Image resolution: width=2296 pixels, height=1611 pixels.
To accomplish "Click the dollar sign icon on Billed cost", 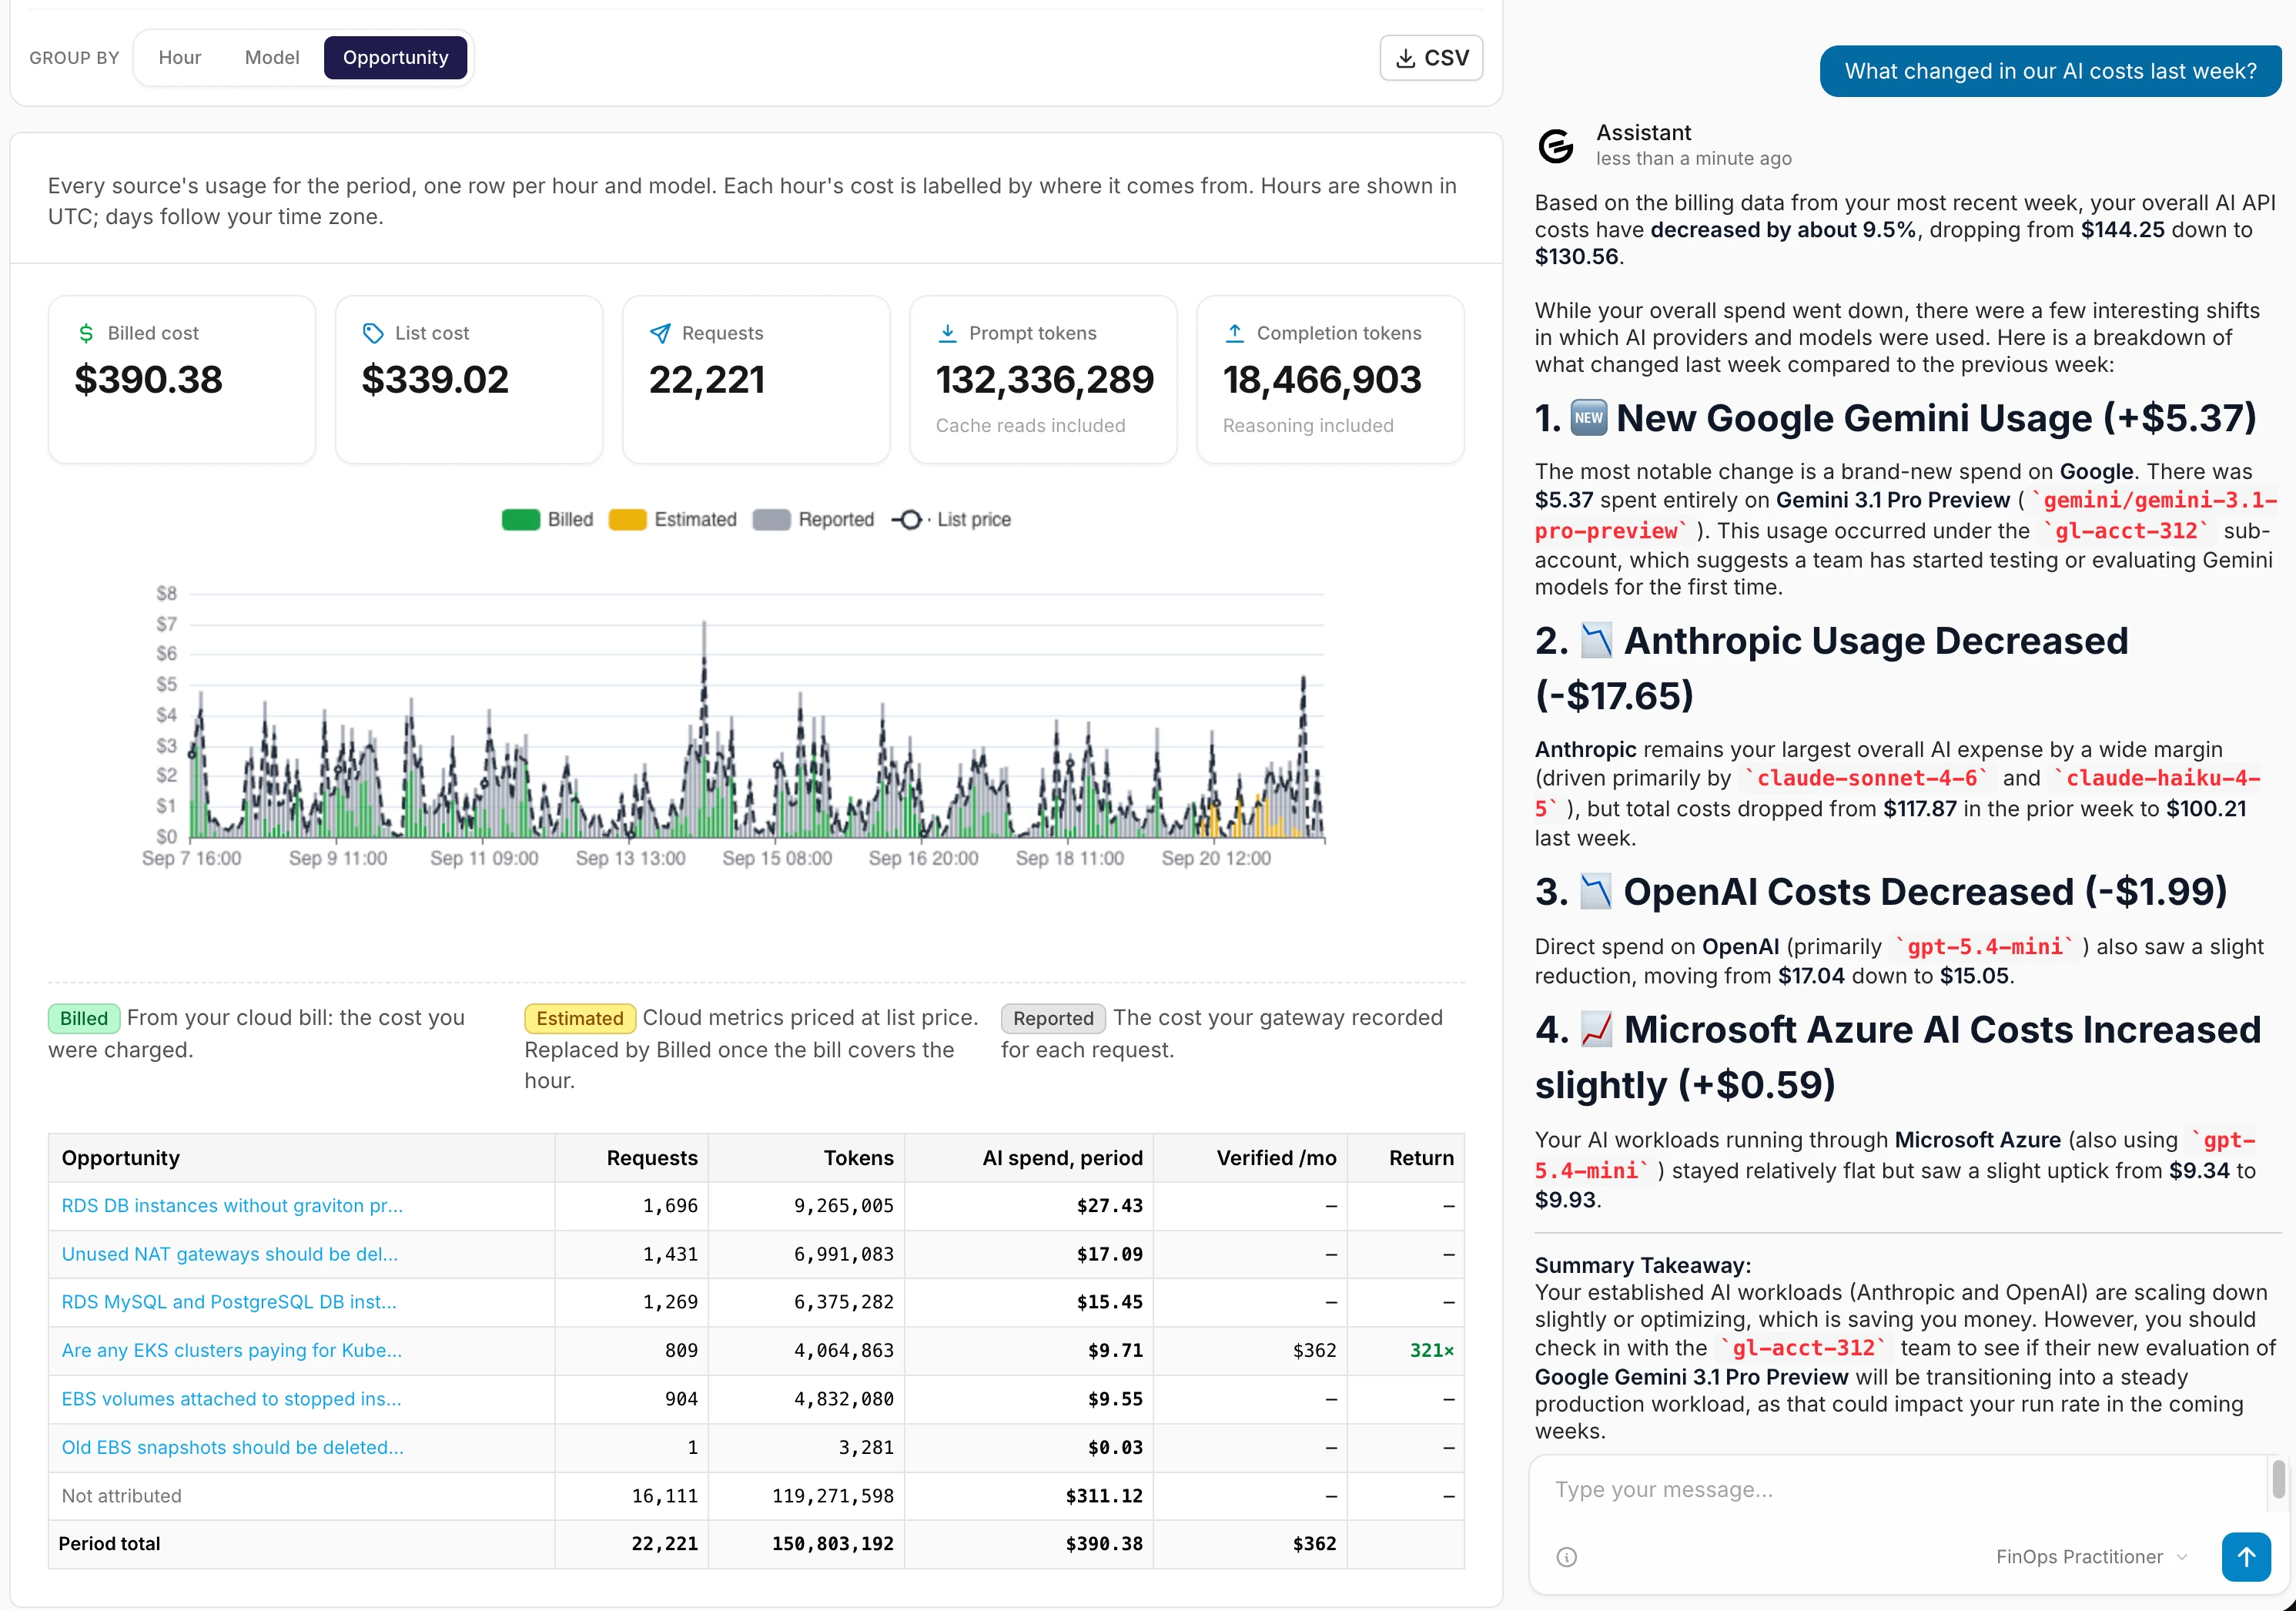I will coord(86,333).
